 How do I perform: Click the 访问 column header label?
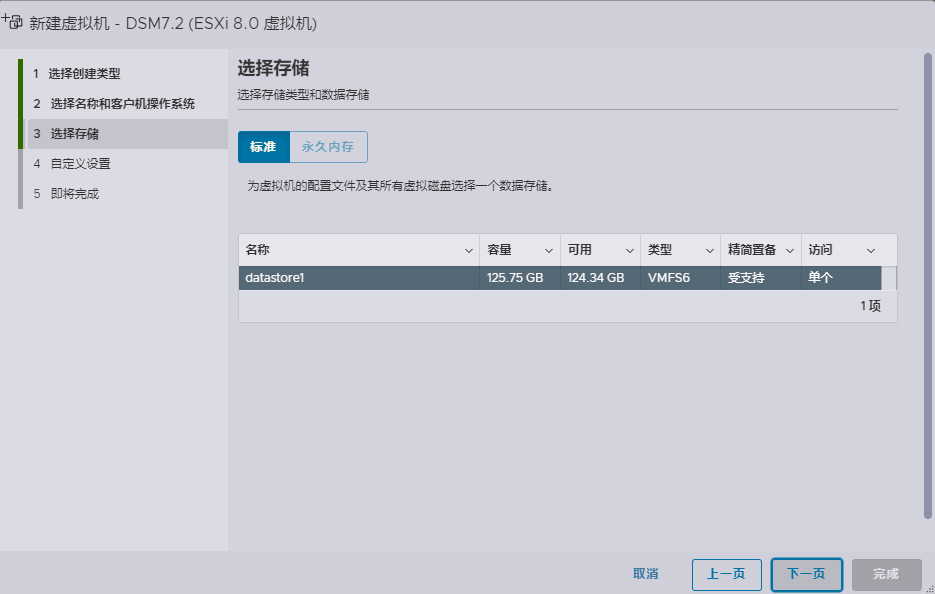click(x=820, y=250)
